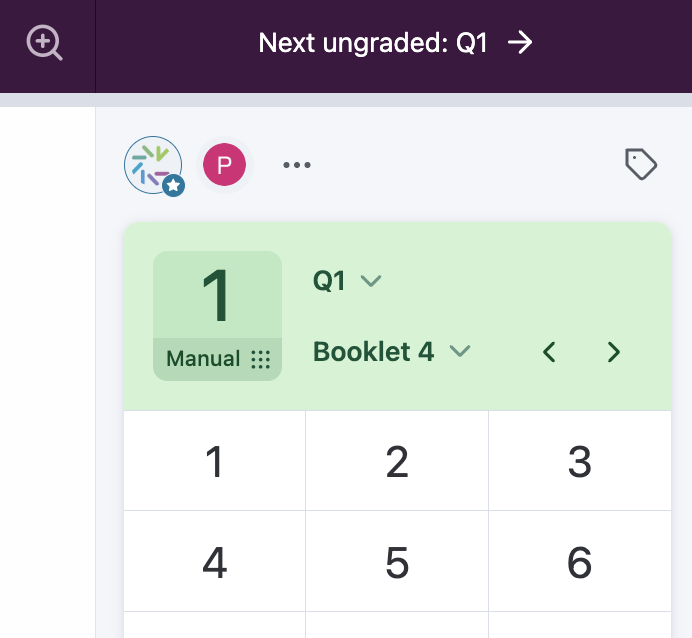Go to the previous booklet
The width and height of the screenshot is (692, 638).
tap(549, 352)
